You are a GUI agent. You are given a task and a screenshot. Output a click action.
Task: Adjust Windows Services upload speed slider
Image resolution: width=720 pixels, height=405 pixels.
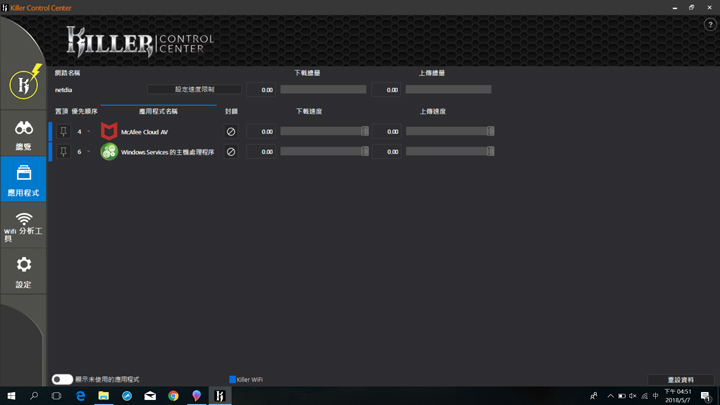click(x=490, y=151)
